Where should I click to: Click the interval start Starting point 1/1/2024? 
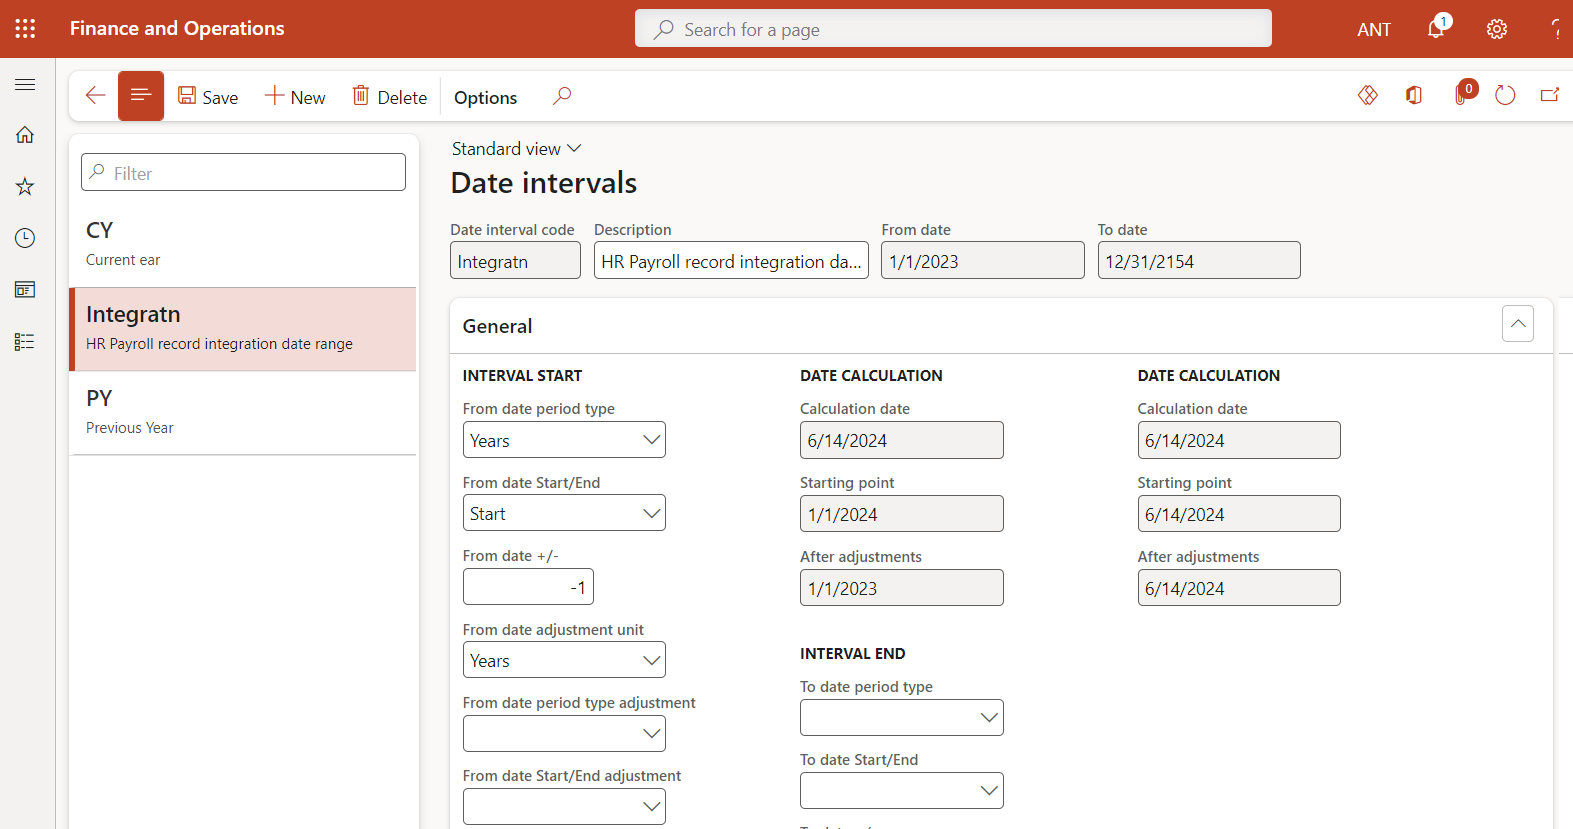click(901, 514)
